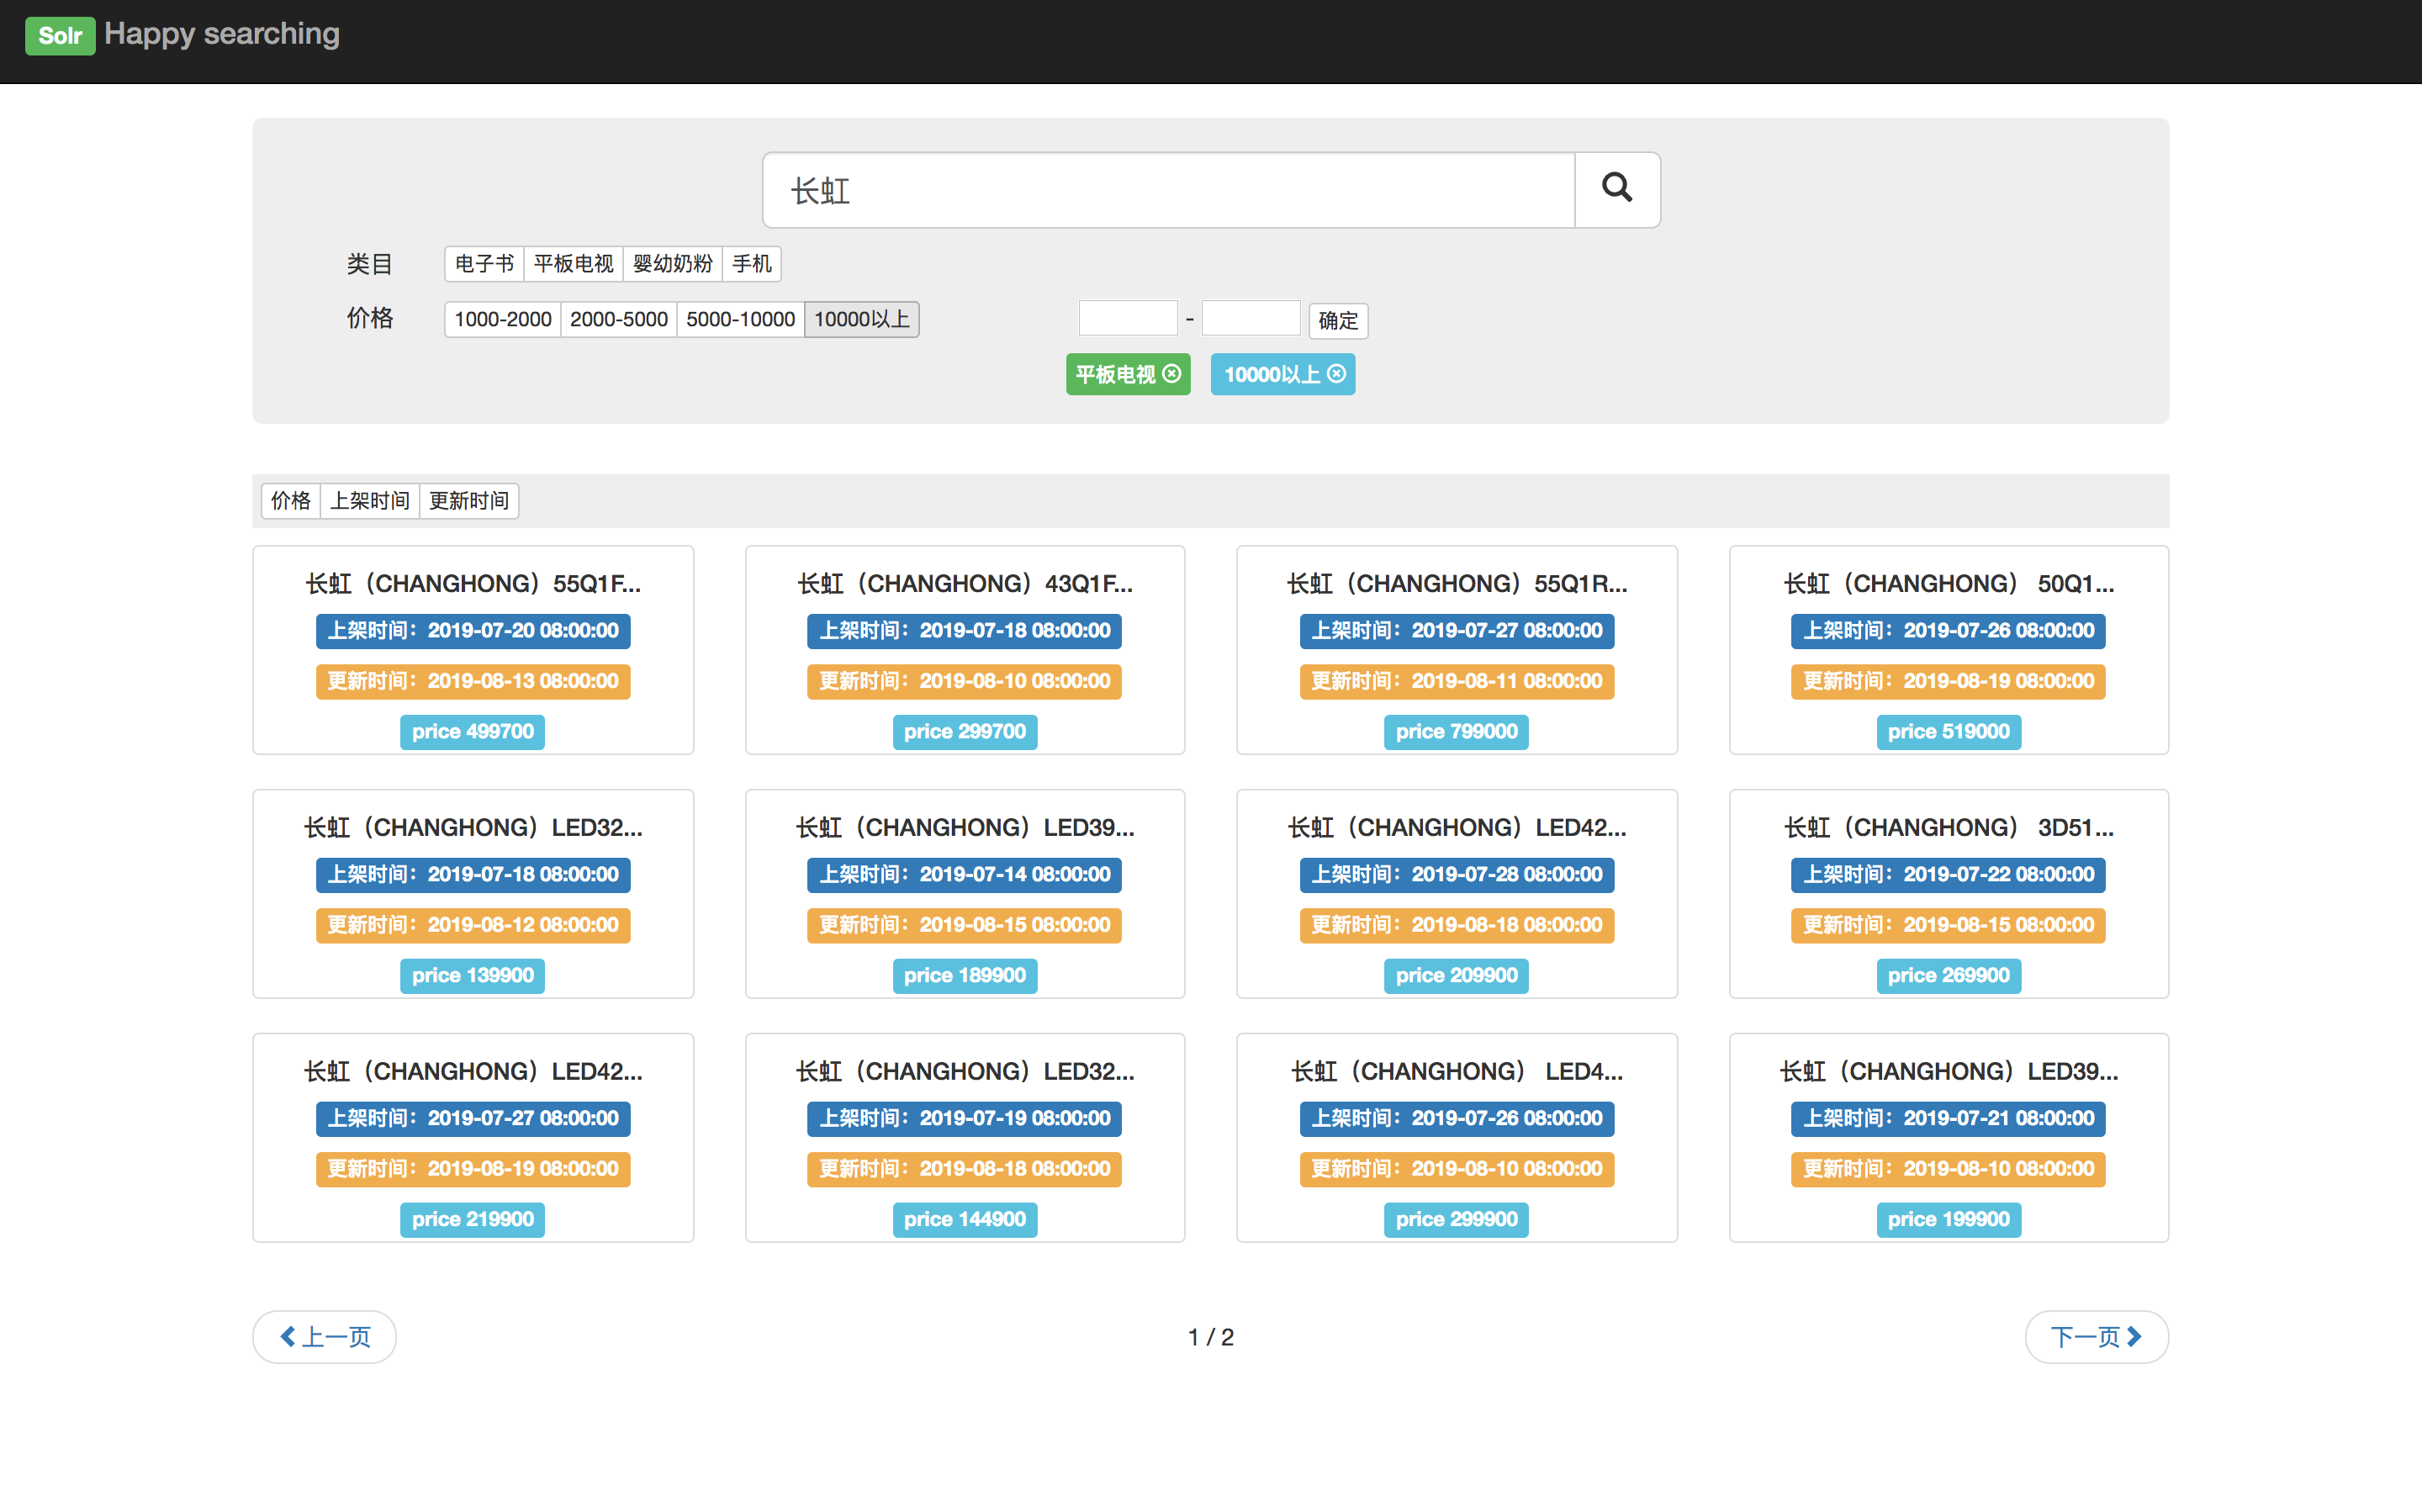This screenshot has width=2422, height=1512.
Task: Select the 电子书 category filter
Action: [484, 264]
